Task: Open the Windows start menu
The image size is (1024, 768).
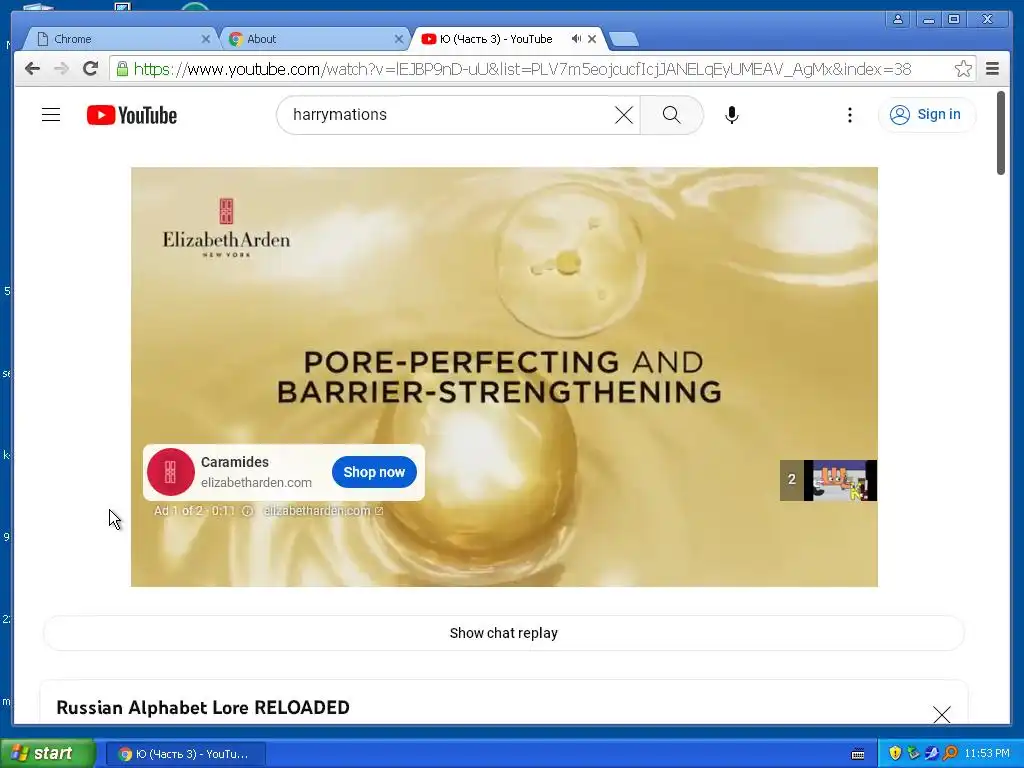Action: tap(47, 754)
